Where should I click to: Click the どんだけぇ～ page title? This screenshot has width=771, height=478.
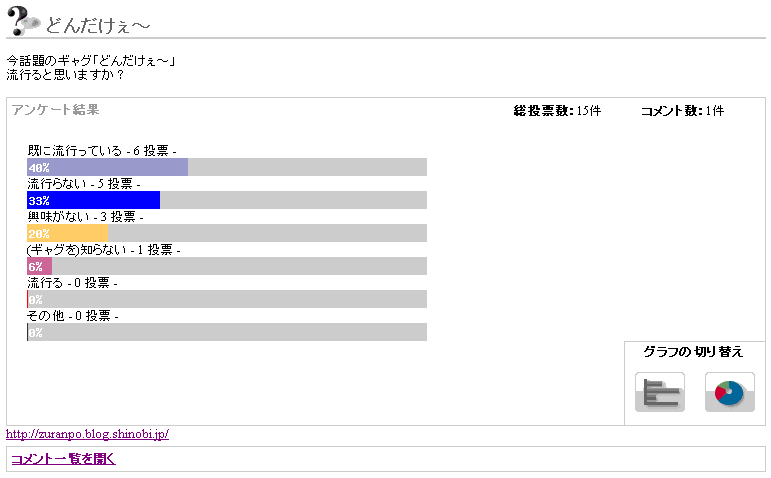pos(99,24)
